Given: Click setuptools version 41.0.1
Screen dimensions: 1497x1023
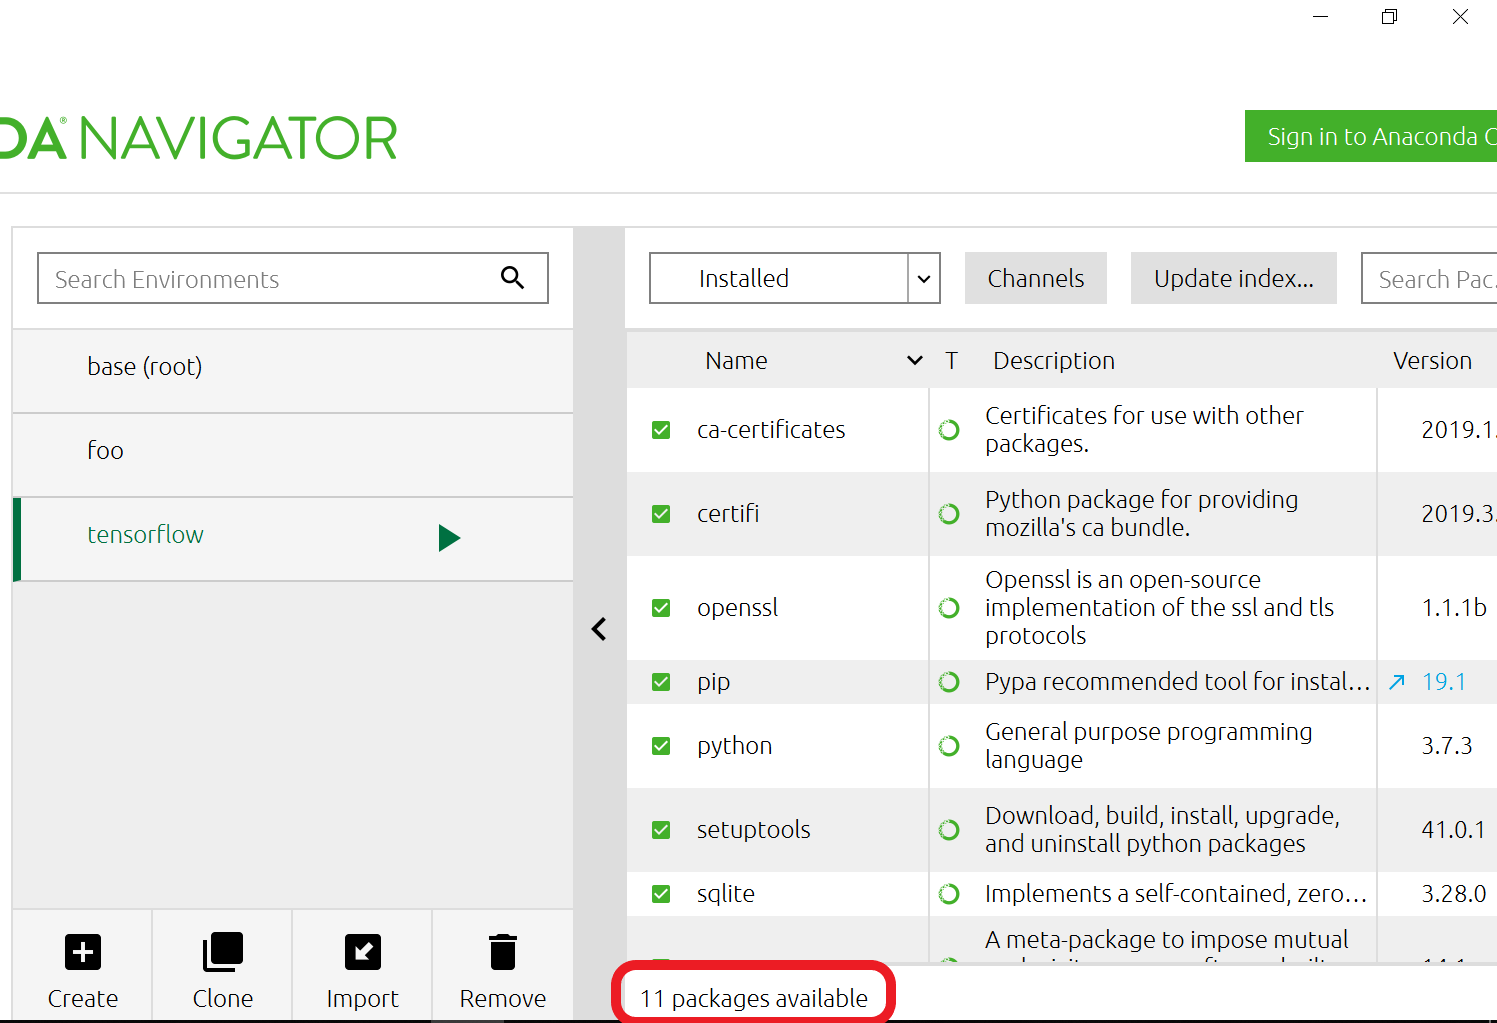Looking at the screenshot, I should tap(1453, 830).
